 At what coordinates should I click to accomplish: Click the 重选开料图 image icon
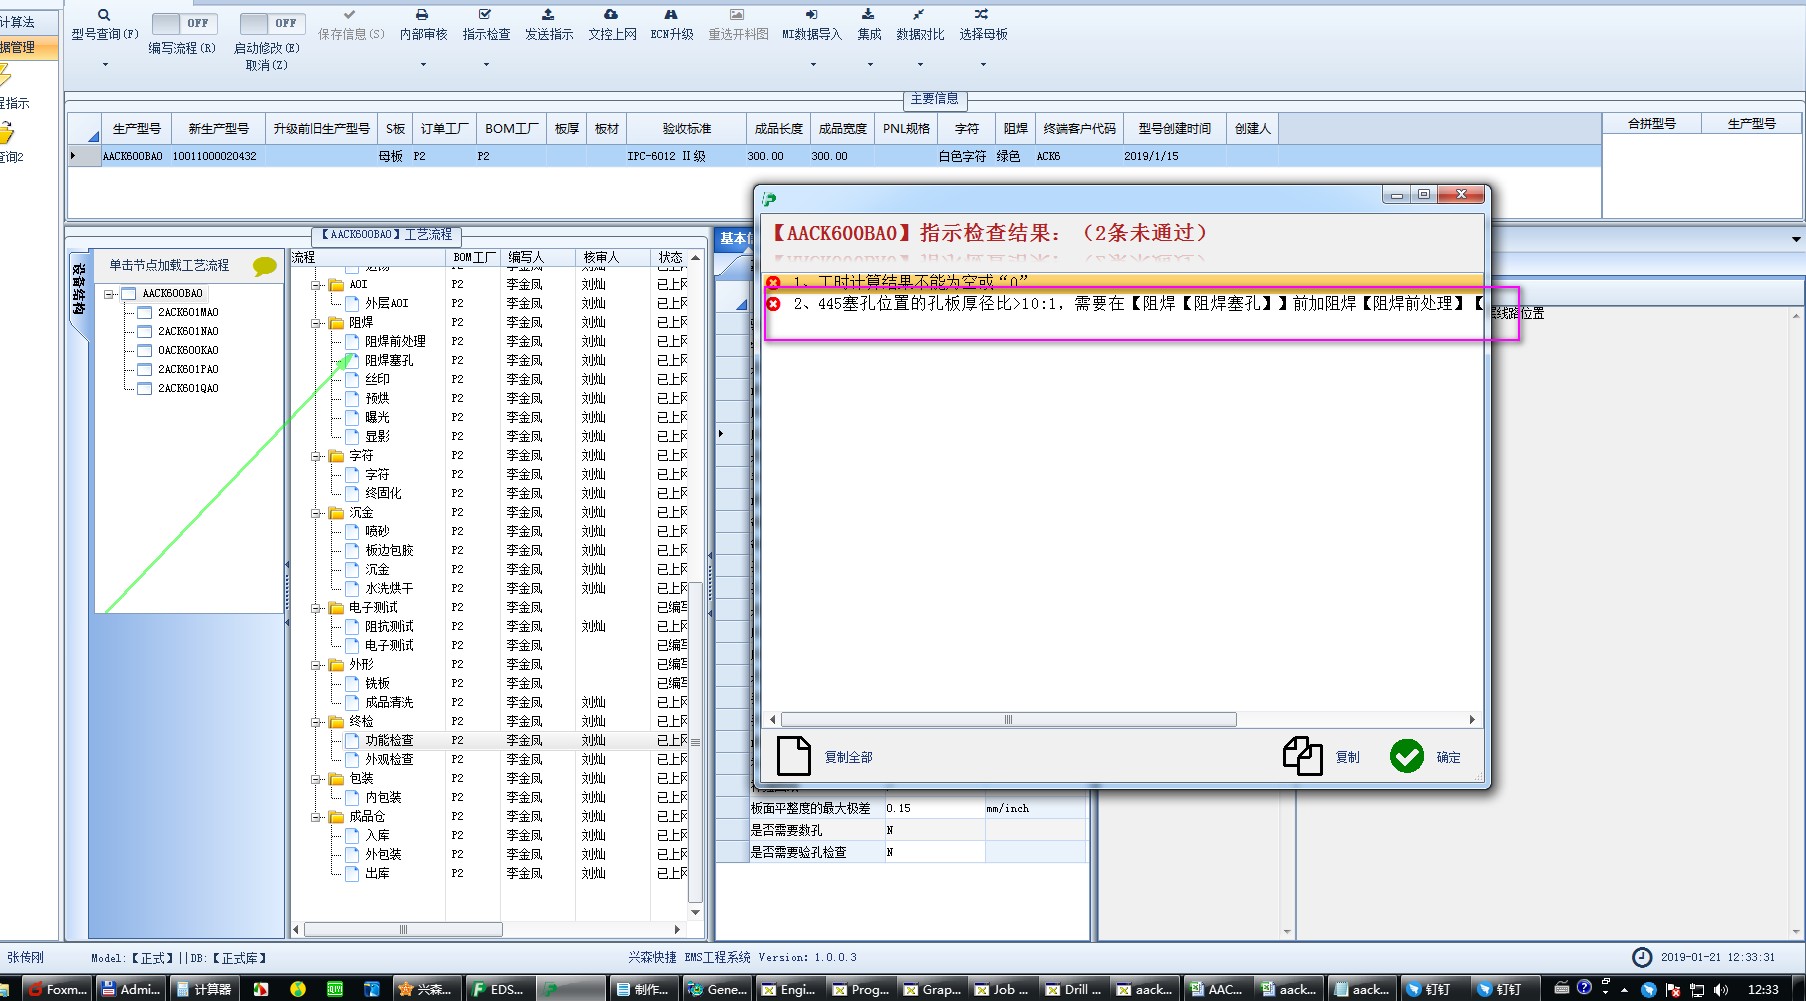pos(737,15)
